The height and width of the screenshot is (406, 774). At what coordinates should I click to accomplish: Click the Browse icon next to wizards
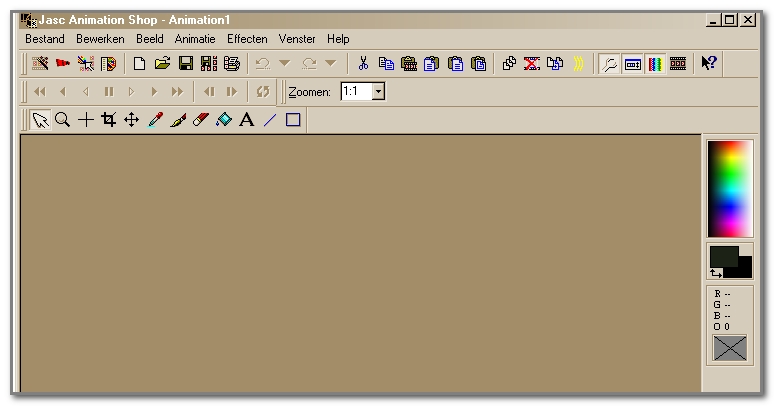(109, 63)
